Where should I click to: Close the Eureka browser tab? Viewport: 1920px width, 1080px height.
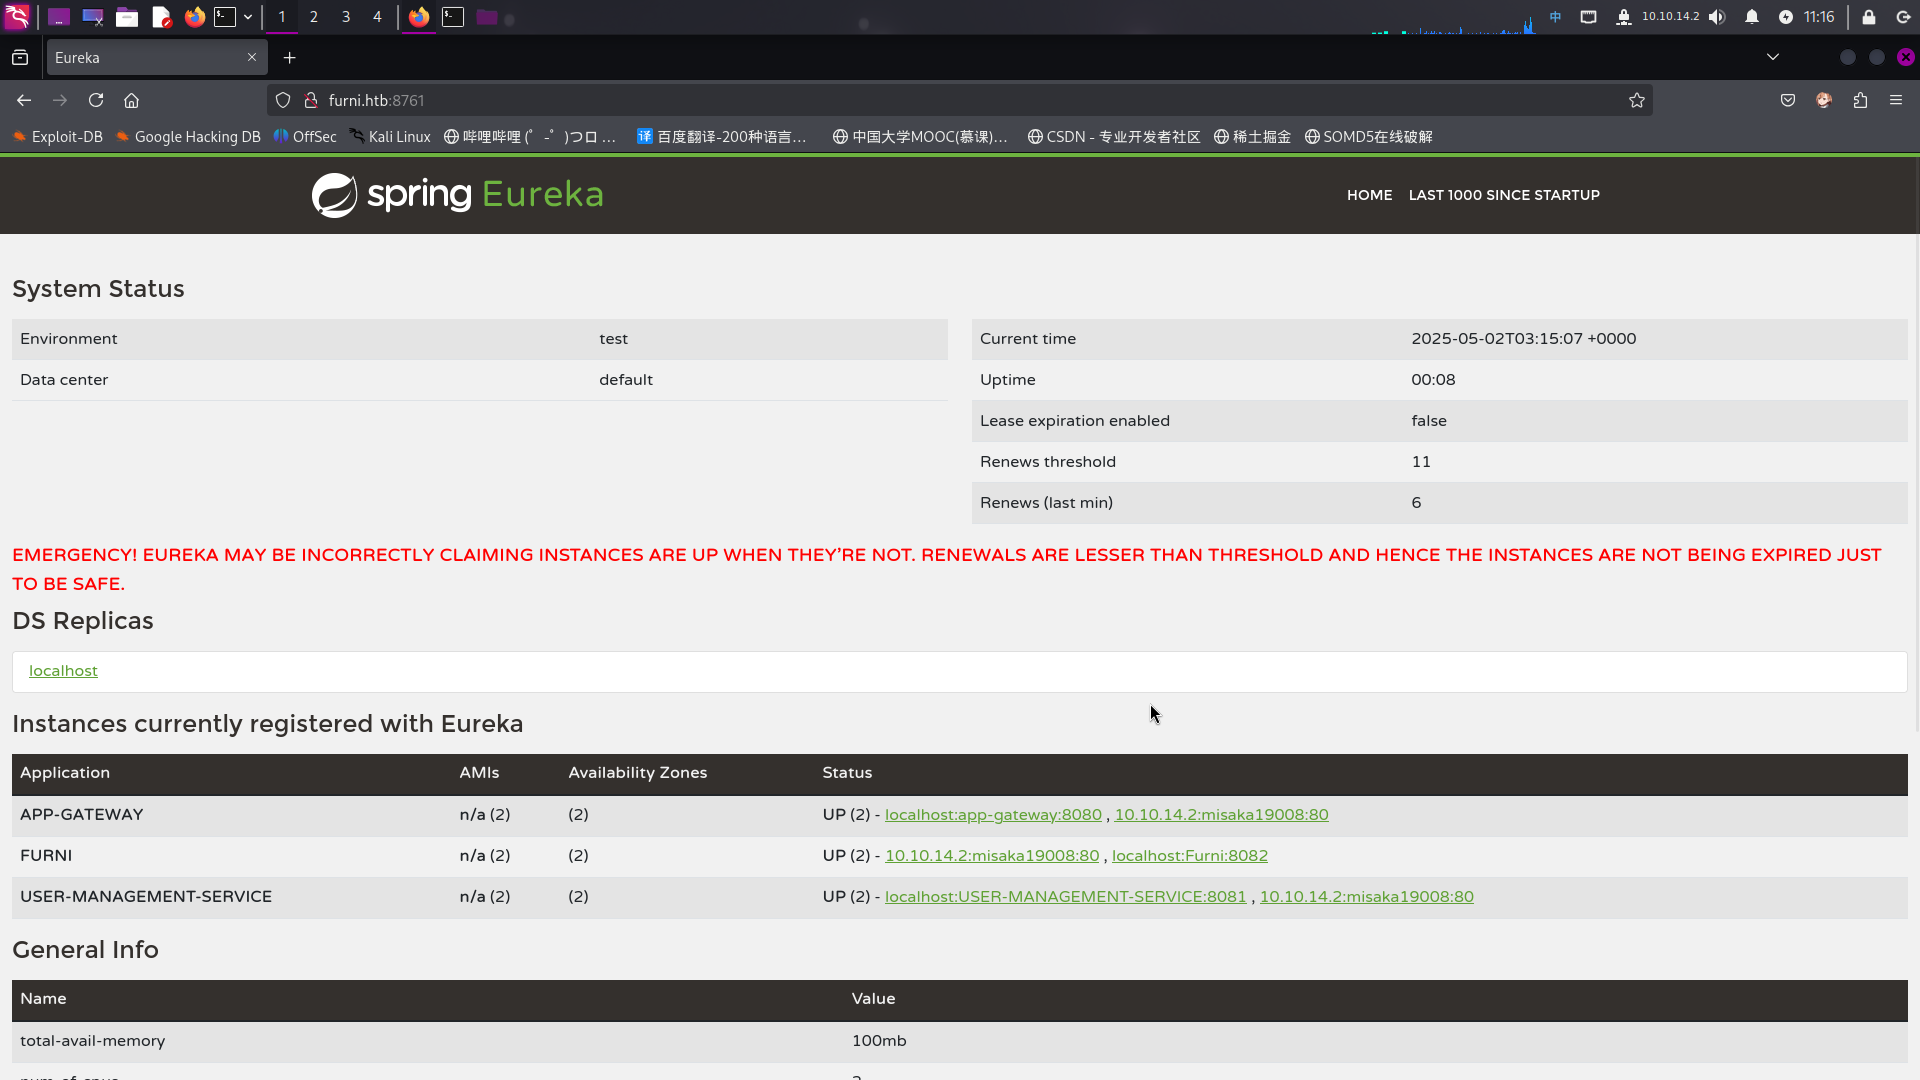point(252,58)
